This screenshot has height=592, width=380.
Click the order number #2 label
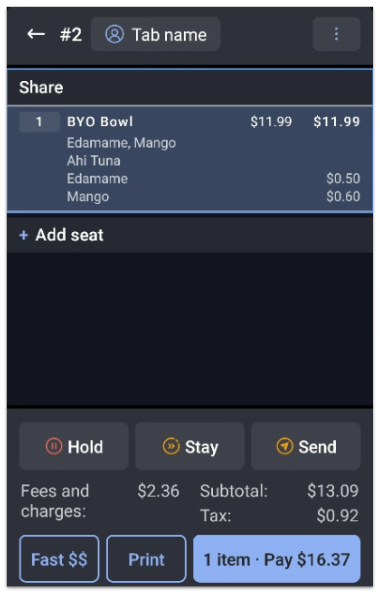71,34
